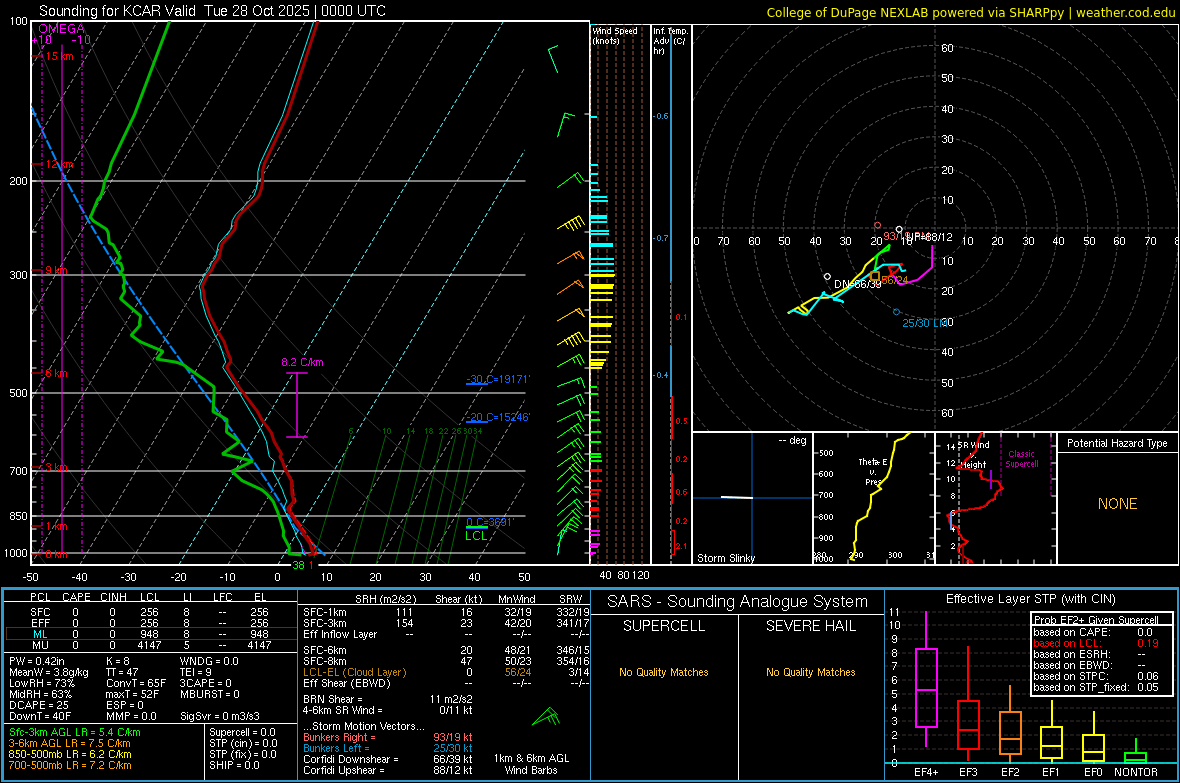This screenshot has width=1180, height=783.
Task: Click the '1km & 6km AGL Wind Barbs' caption
Action: tap(531, 764)
